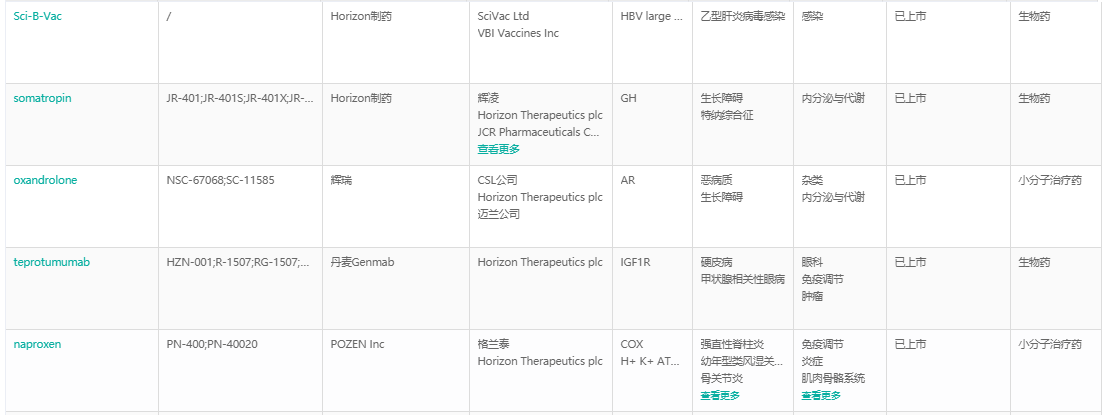The width and height of the screenshot is (1107, 415).
Task: Select the naproxen drug link
Action: click(x=37, y=344)
